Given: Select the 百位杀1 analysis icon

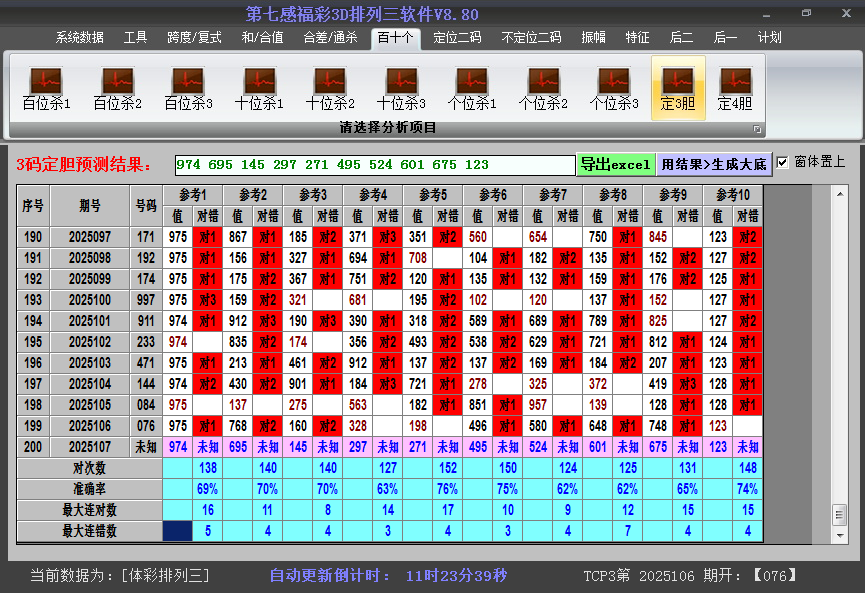Looking at the screenshot, I should pos(46,88).
